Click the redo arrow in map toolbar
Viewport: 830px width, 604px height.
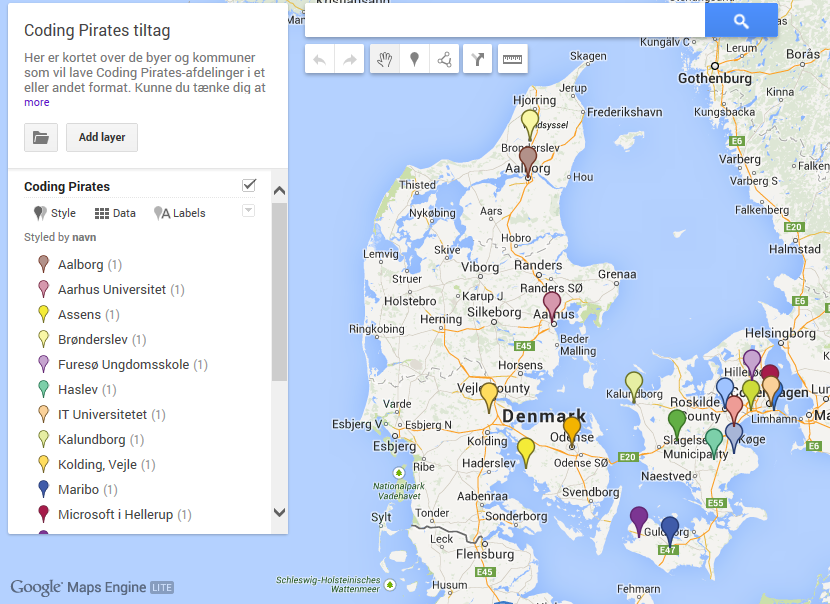click(350, 60)
